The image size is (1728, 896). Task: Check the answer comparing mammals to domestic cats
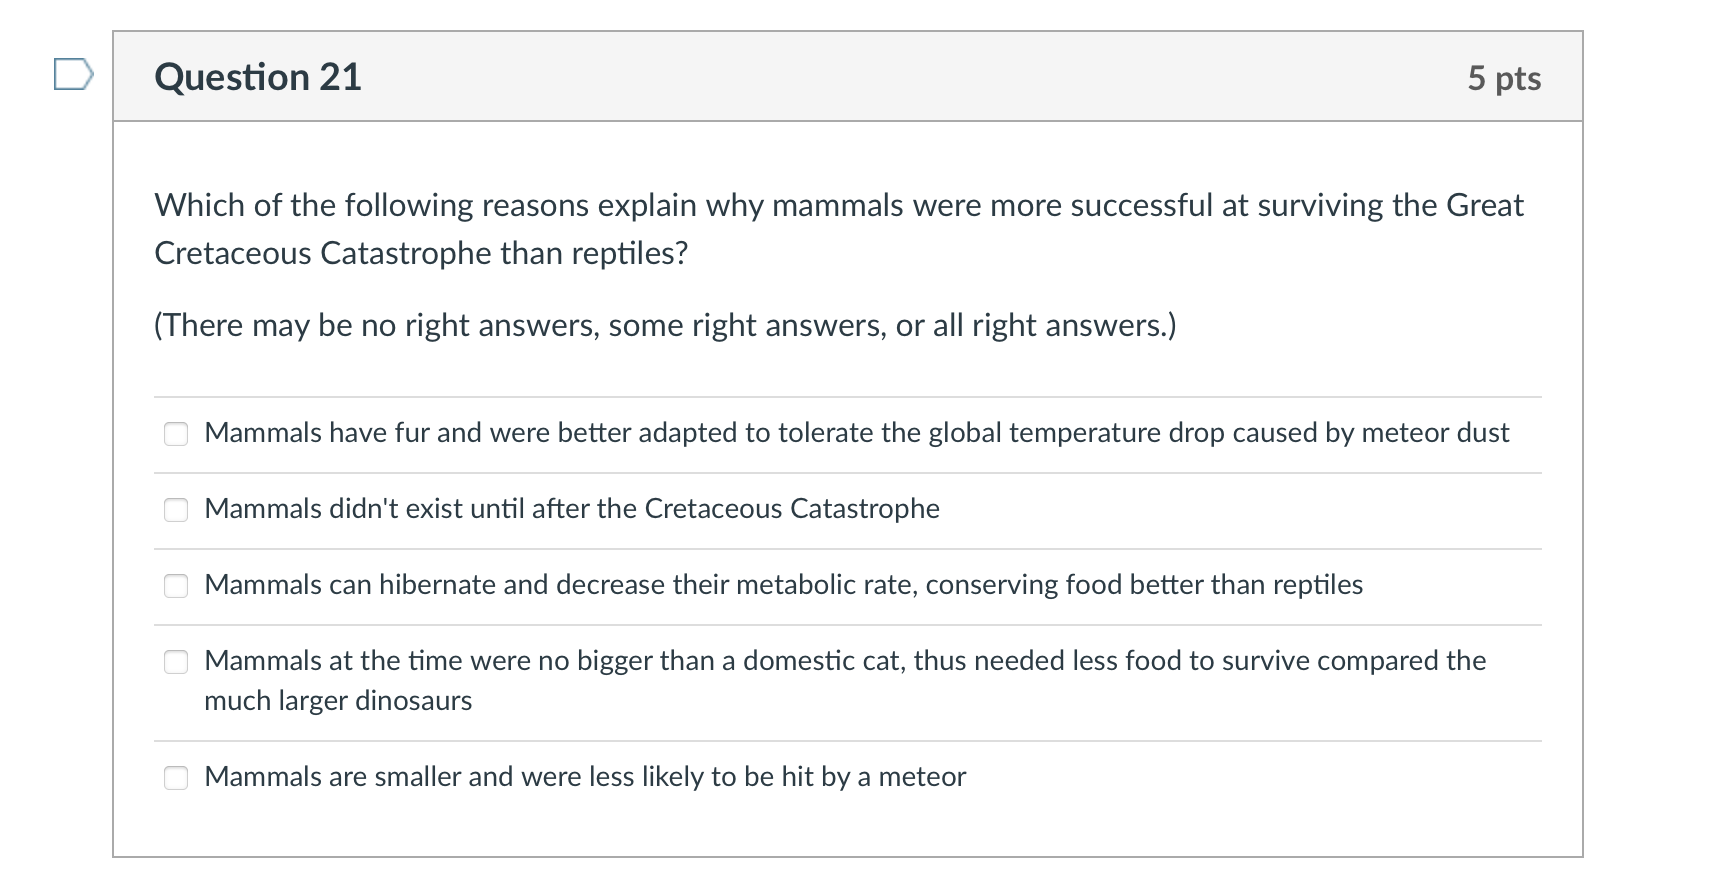176,661
